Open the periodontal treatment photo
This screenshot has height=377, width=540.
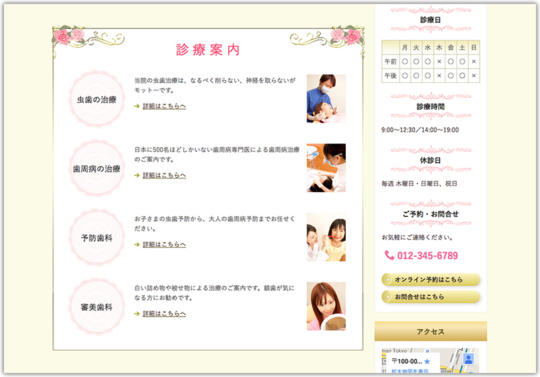tap(326, 168)
